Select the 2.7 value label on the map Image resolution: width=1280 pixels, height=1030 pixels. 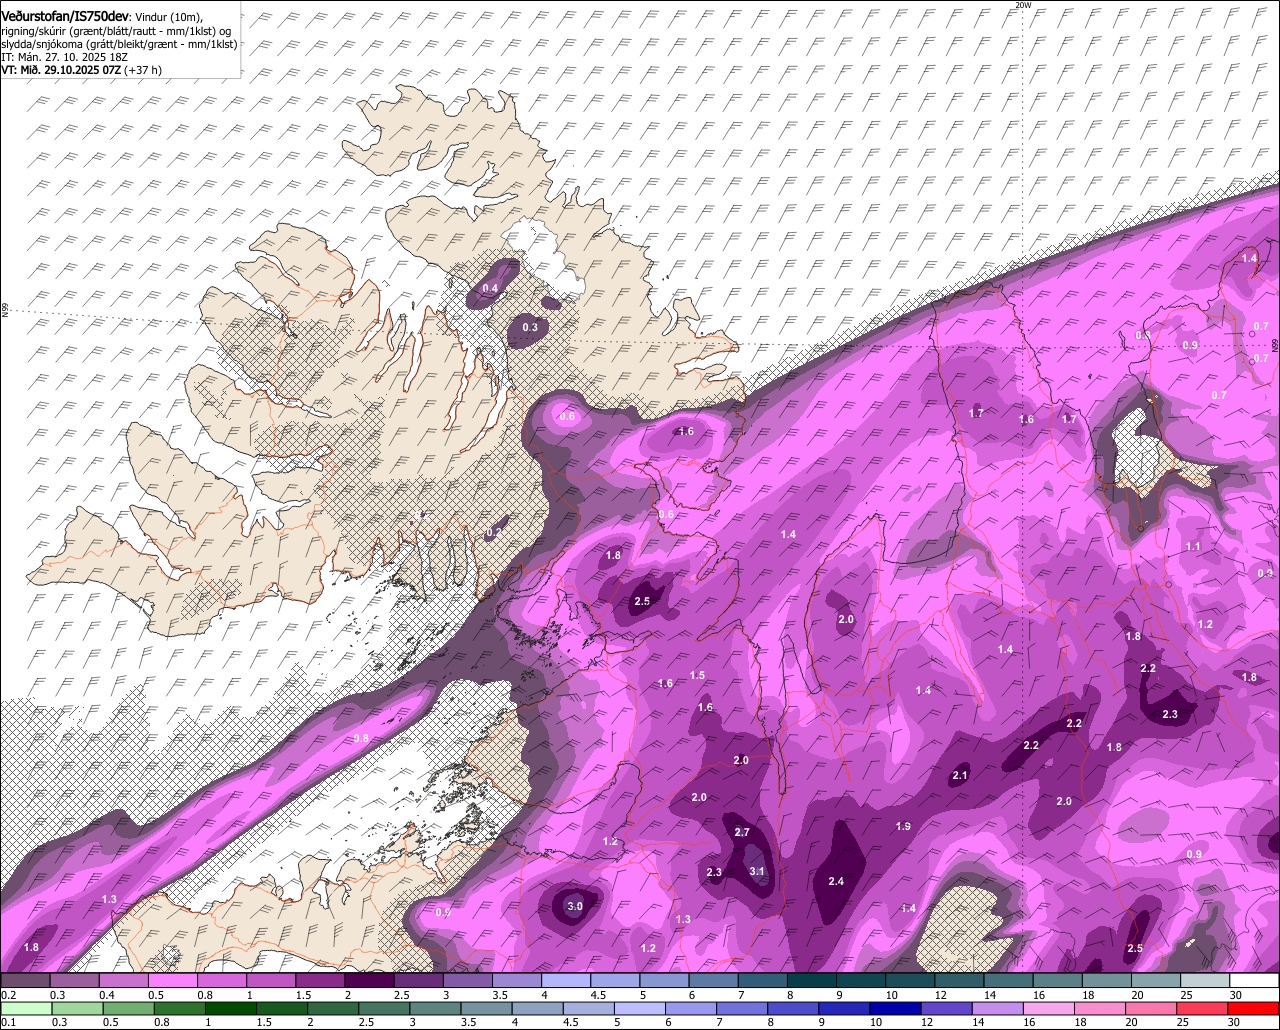742,832
